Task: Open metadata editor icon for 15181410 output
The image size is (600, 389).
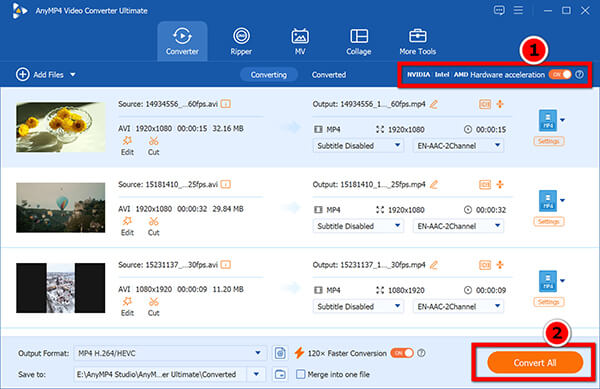Action: [485, 184]
